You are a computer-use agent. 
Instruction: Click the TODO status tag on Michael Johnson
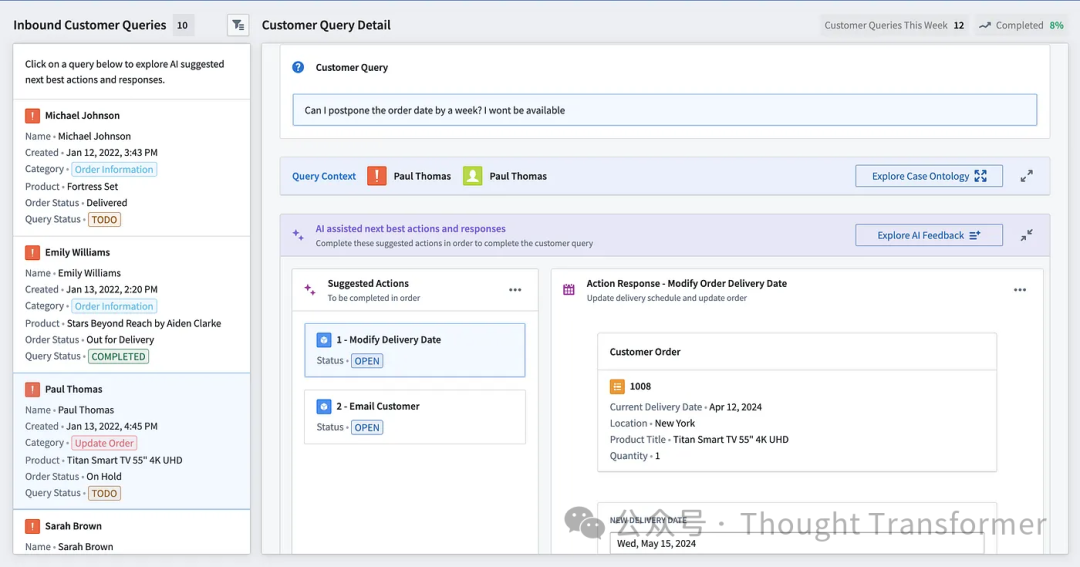coord(105,220)
